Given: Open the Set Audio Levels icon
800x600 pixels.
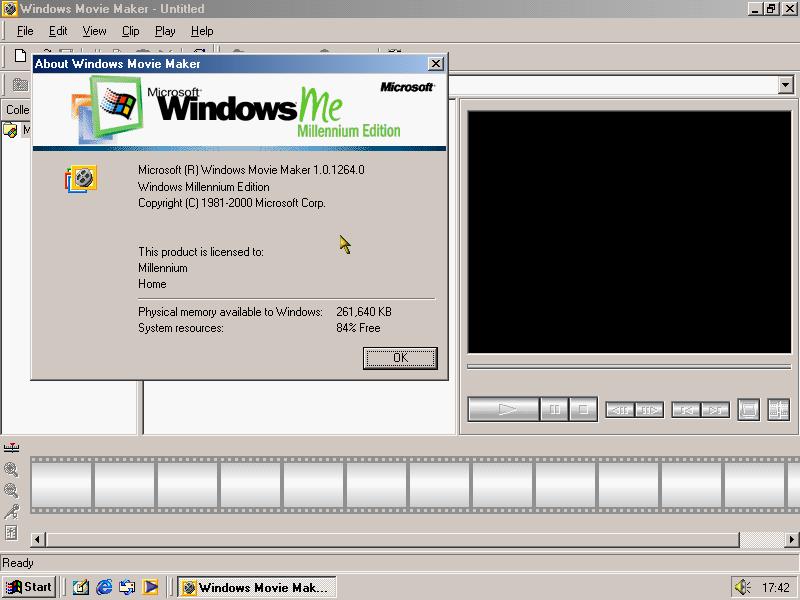Looking at the screenshot, I should point(11,532).
